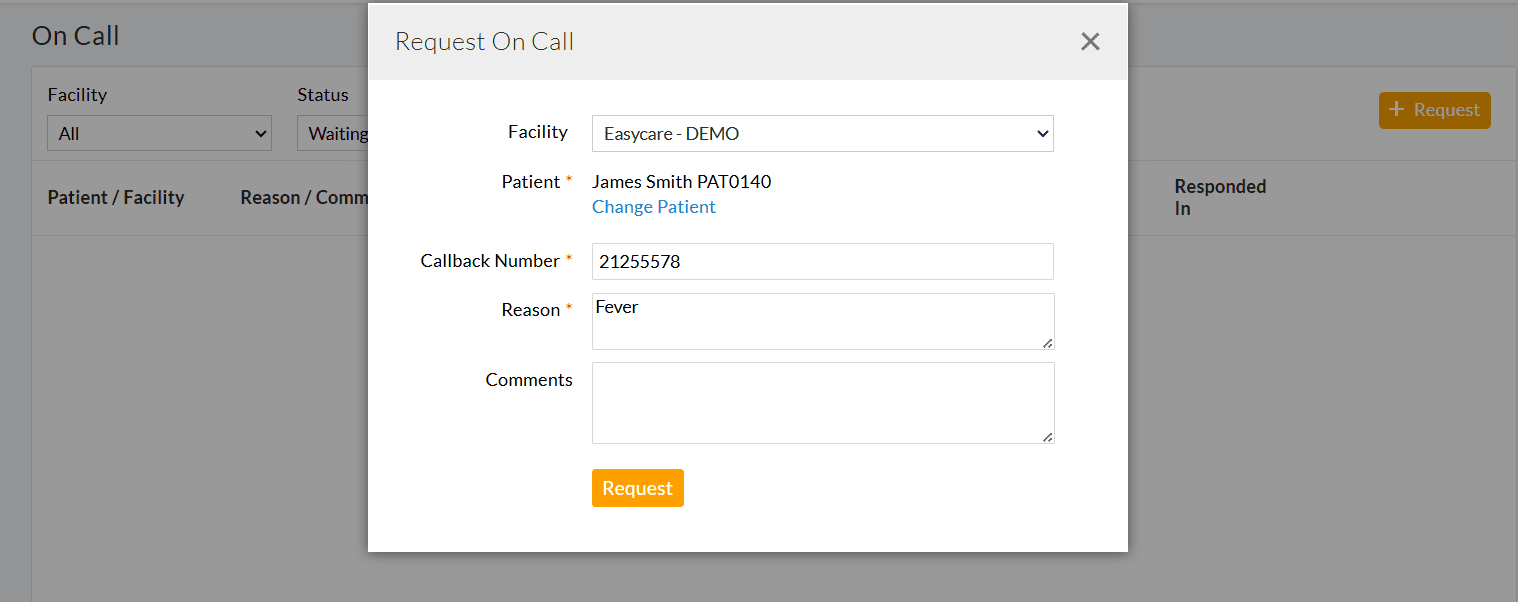Submit with the orange Request button

637,488
